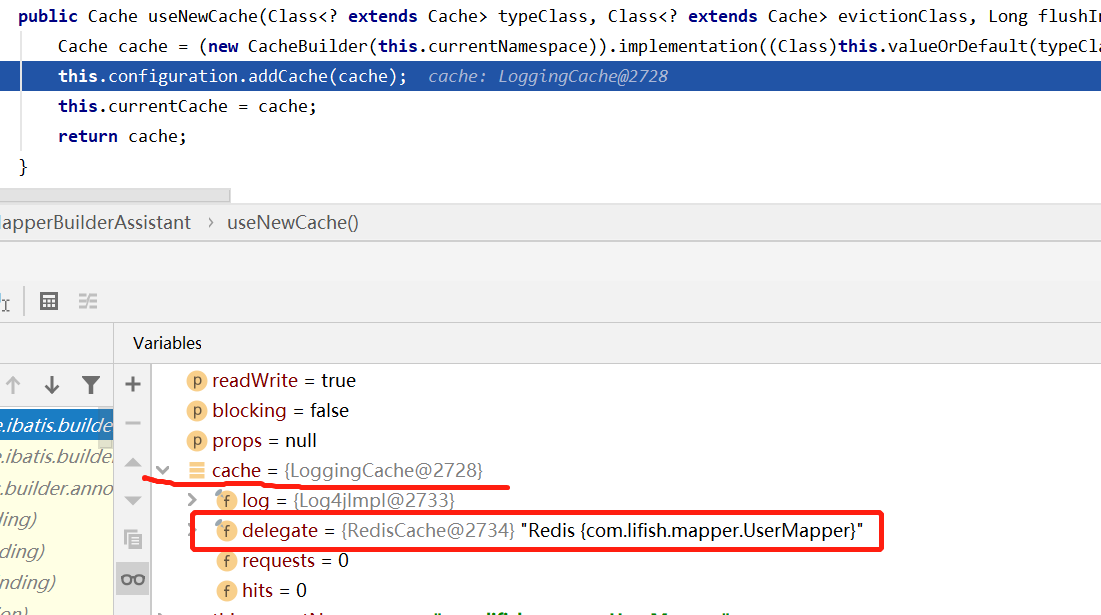The width and height of the screenshot is (1101, 615).
Task: Click useNewCache() in the breadcrumb
Action: [293, 223]
